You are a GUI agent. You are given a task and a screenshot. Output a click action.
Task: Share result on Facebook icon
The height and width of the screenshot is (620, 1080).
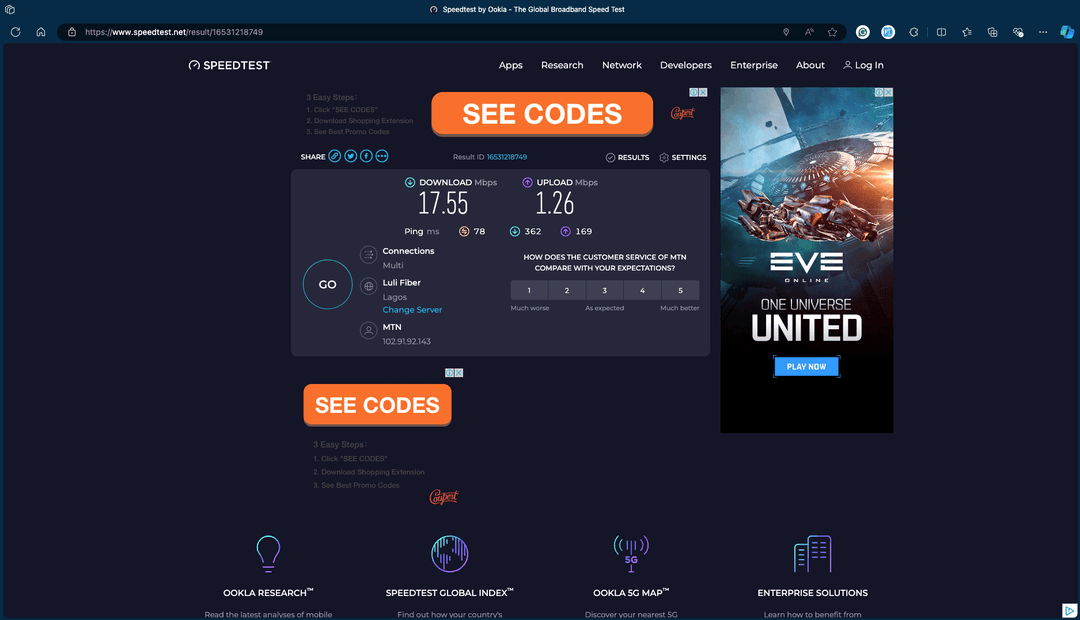point(366,156)
